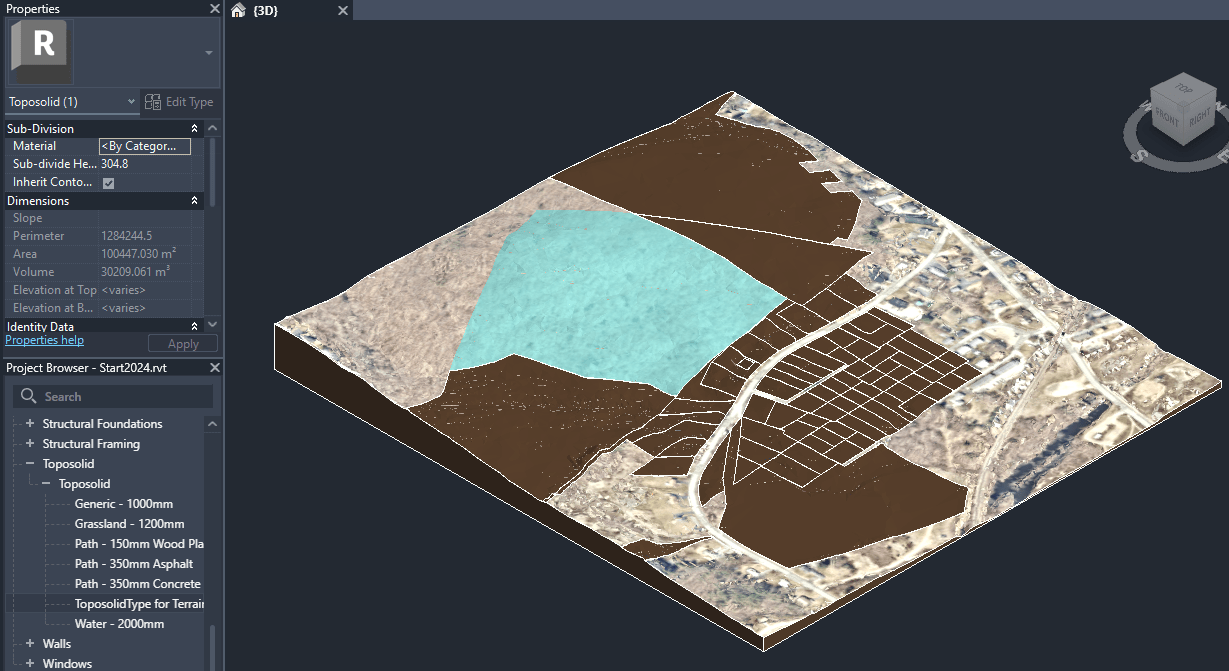Viewport: 1229px width, 671px height.
Task: Expand the Walls category in Project Browser
Action: pyautogui.click(x=29, y=643)
